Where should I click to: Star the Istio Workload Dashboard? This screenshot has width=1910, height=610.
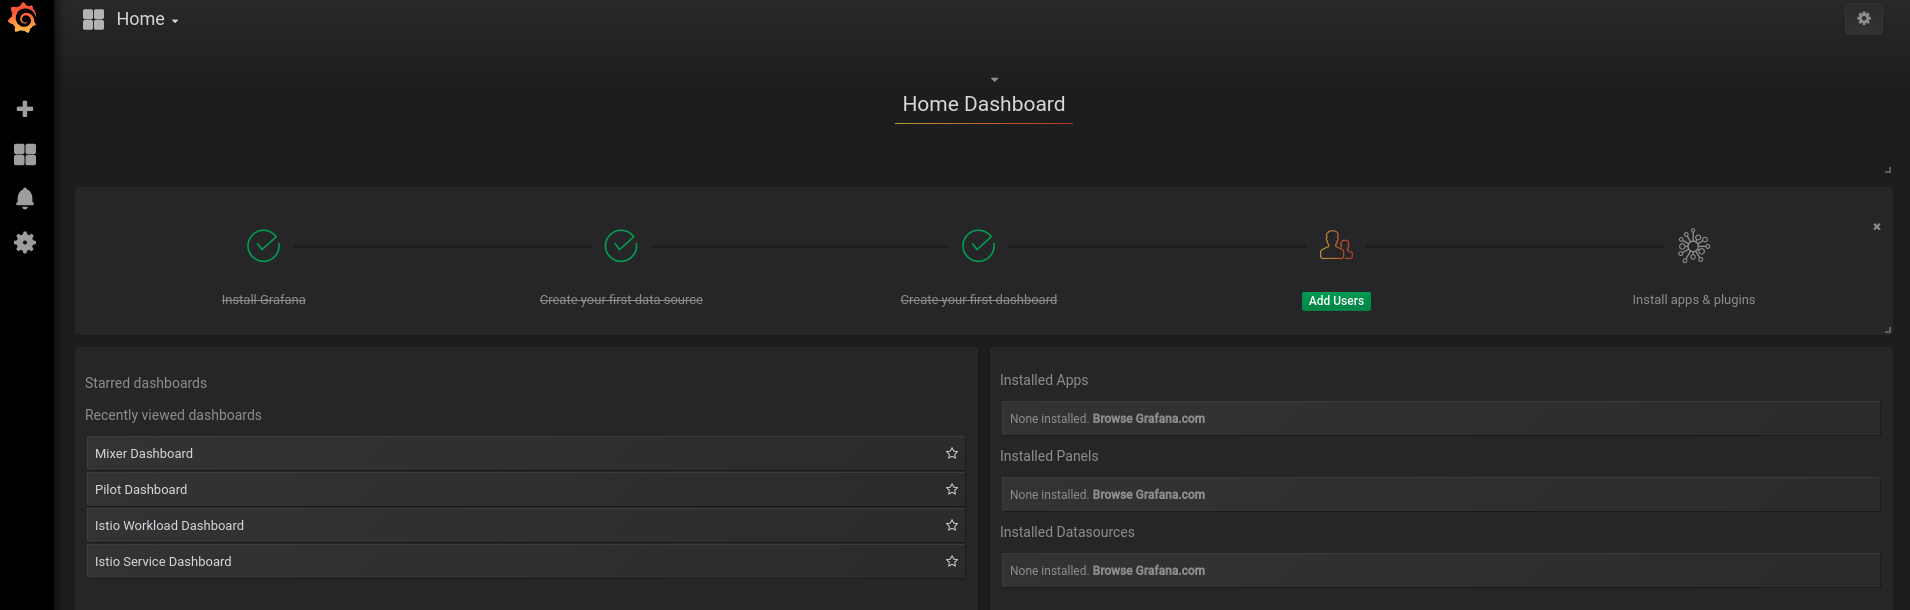pyautogui.click(x=951, y=526)
